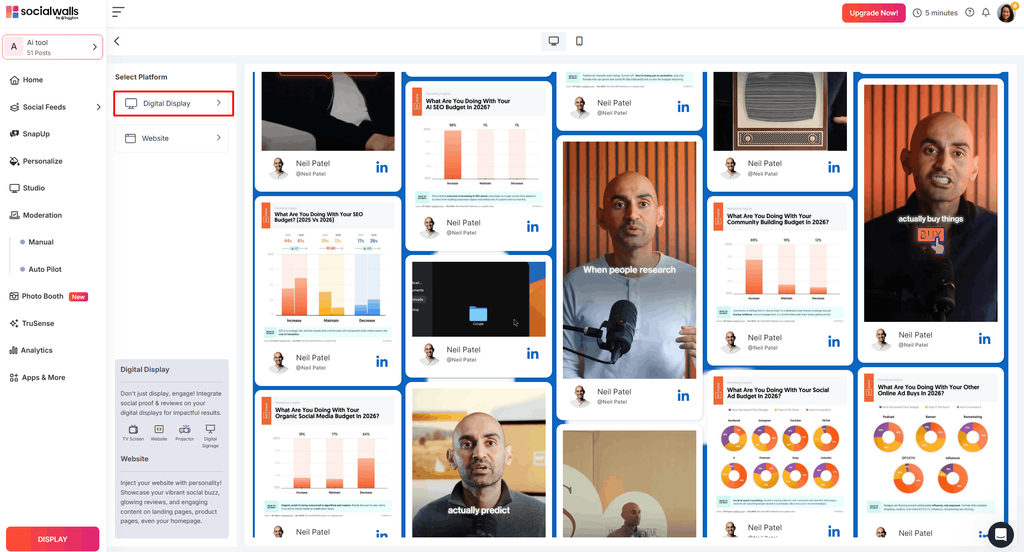Select the Website platform option

coord(172,138)
